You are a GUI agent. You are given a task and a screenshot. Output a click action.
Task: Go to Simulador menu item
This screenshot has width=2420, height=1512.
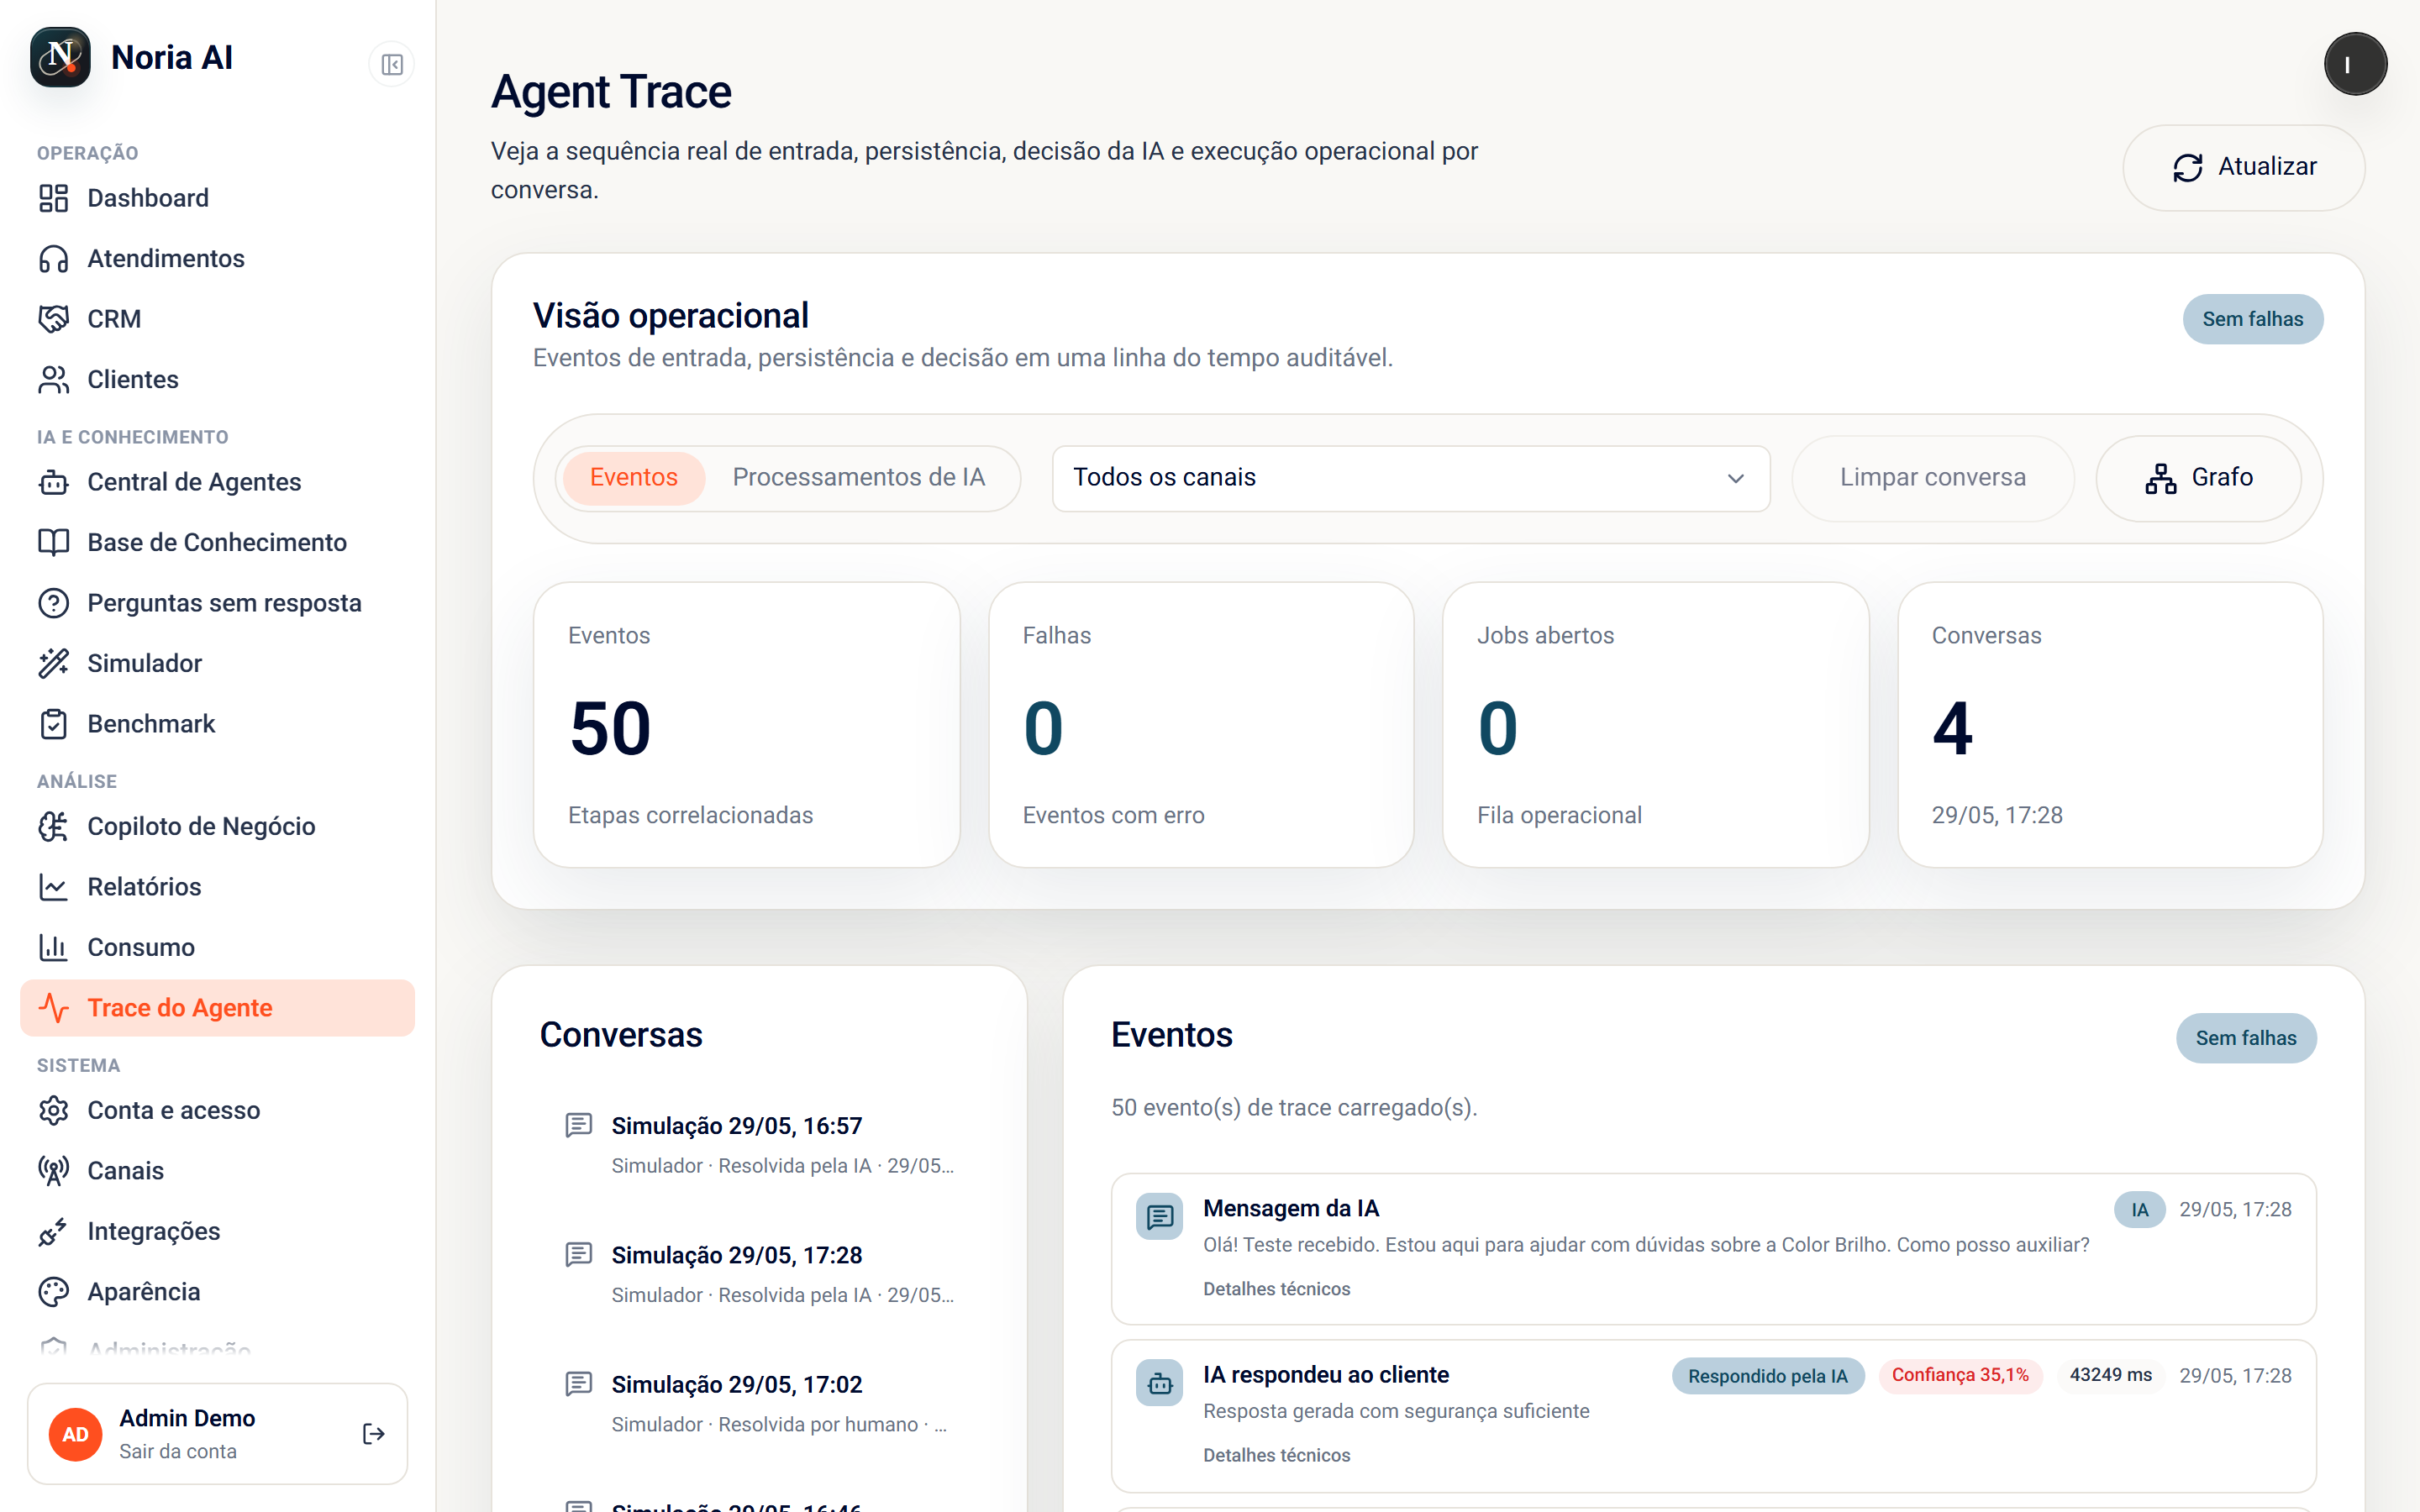click(217, 664)
